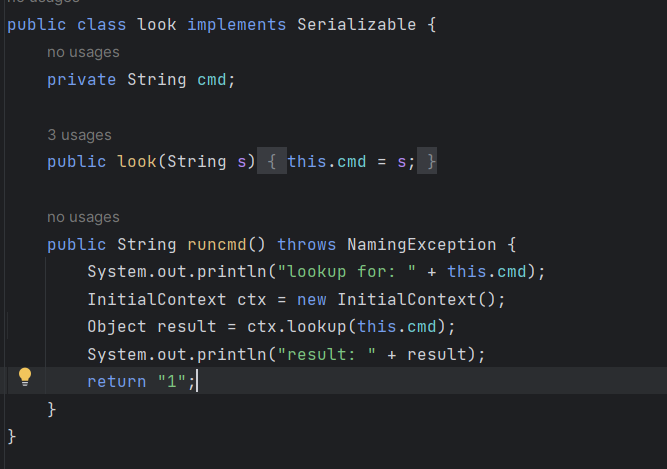Click the yellow lightbulb quick-fix icon
Viewport: 667px width, 469px height.
pos(25,377)
